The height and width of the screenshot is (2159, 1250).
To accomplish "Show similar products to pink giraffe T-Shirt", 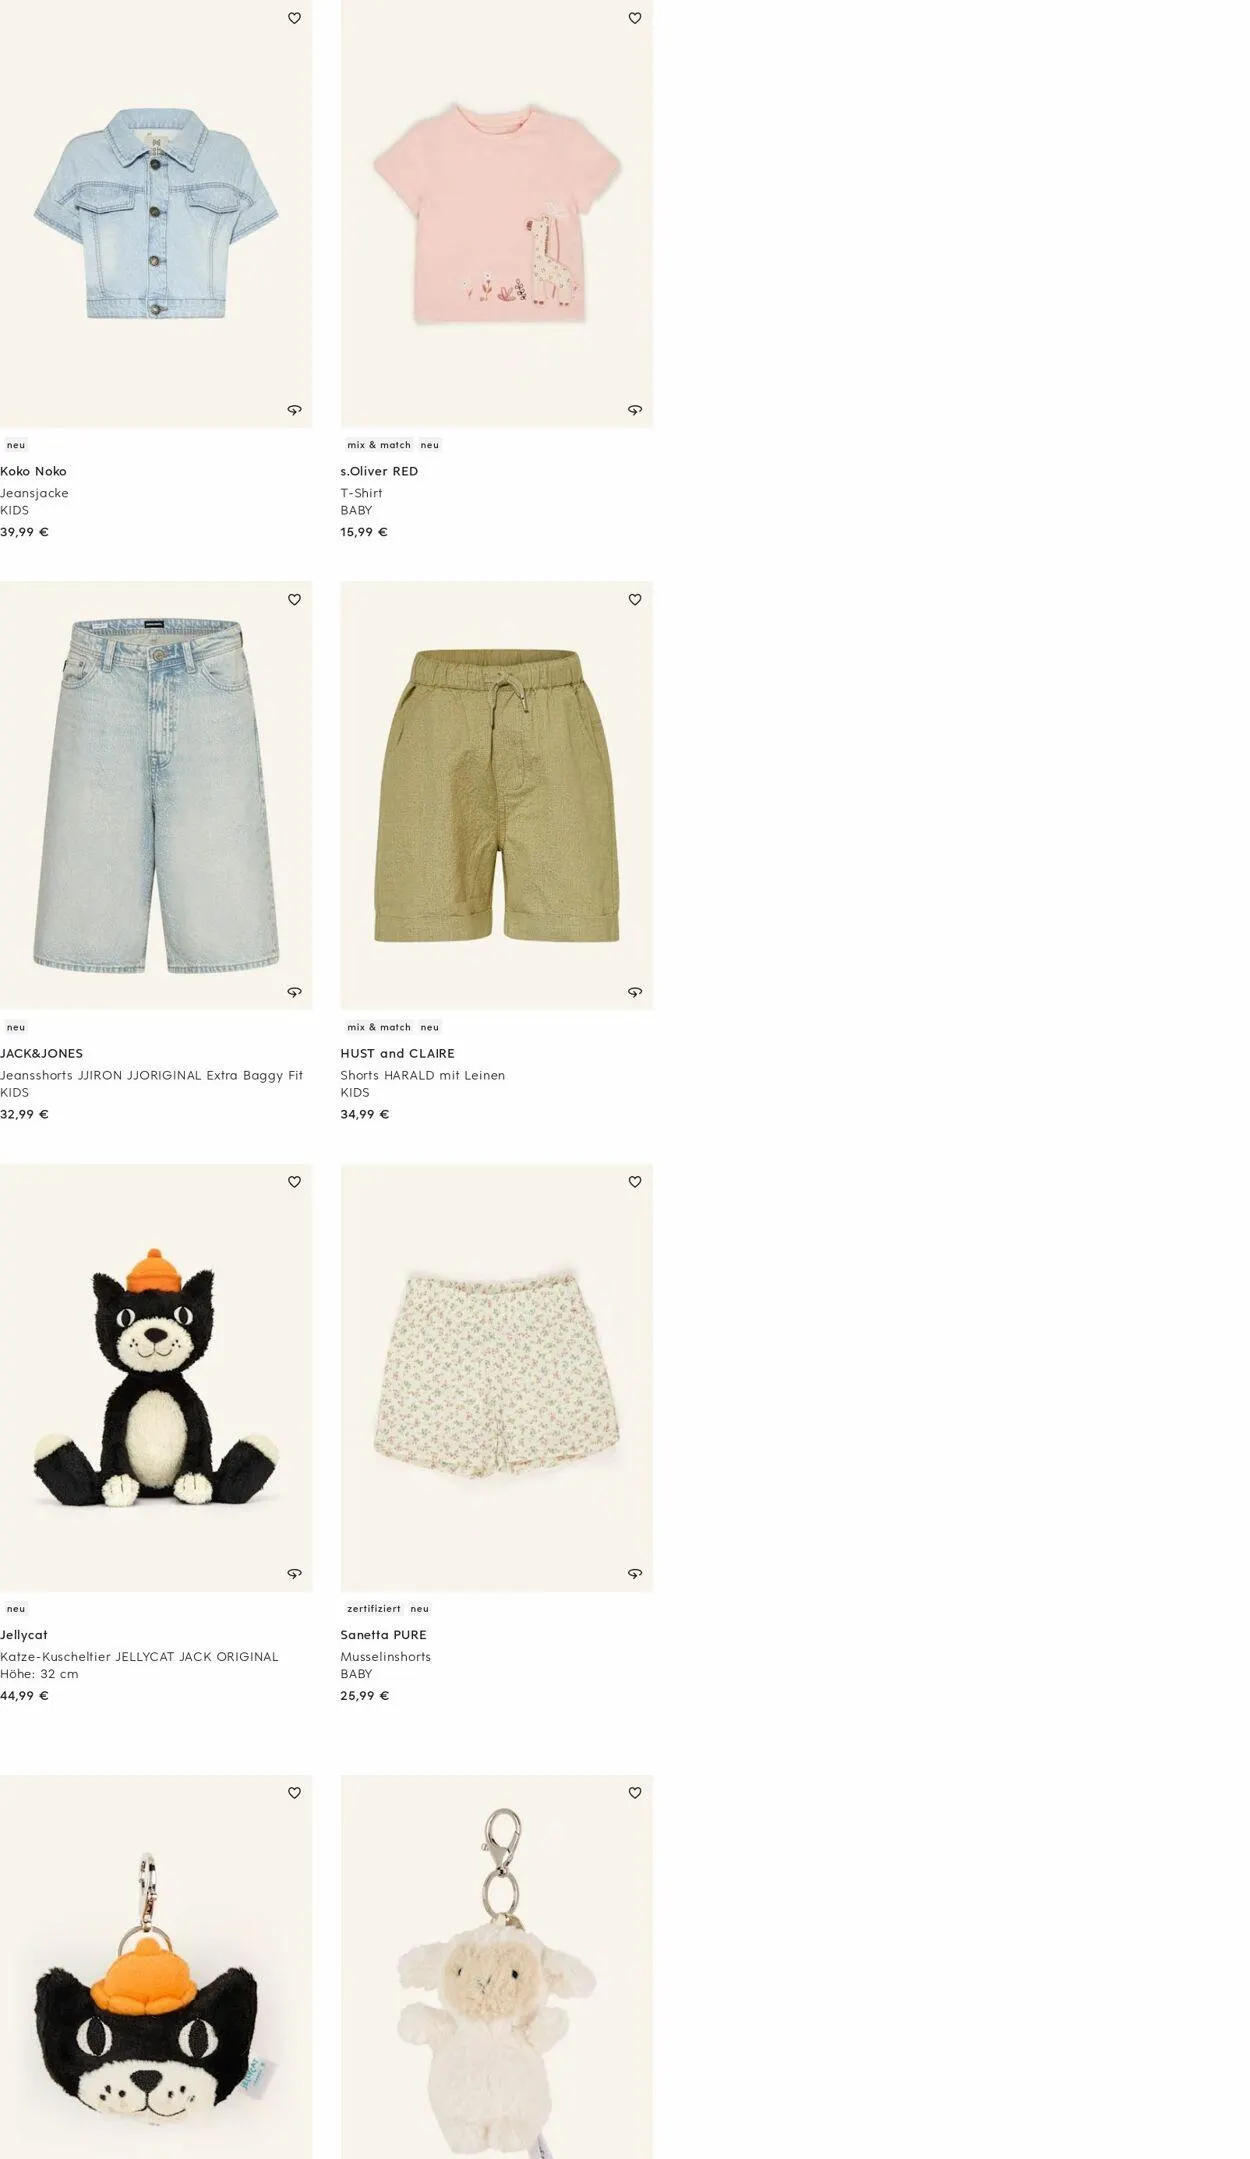I will (634, 410).
